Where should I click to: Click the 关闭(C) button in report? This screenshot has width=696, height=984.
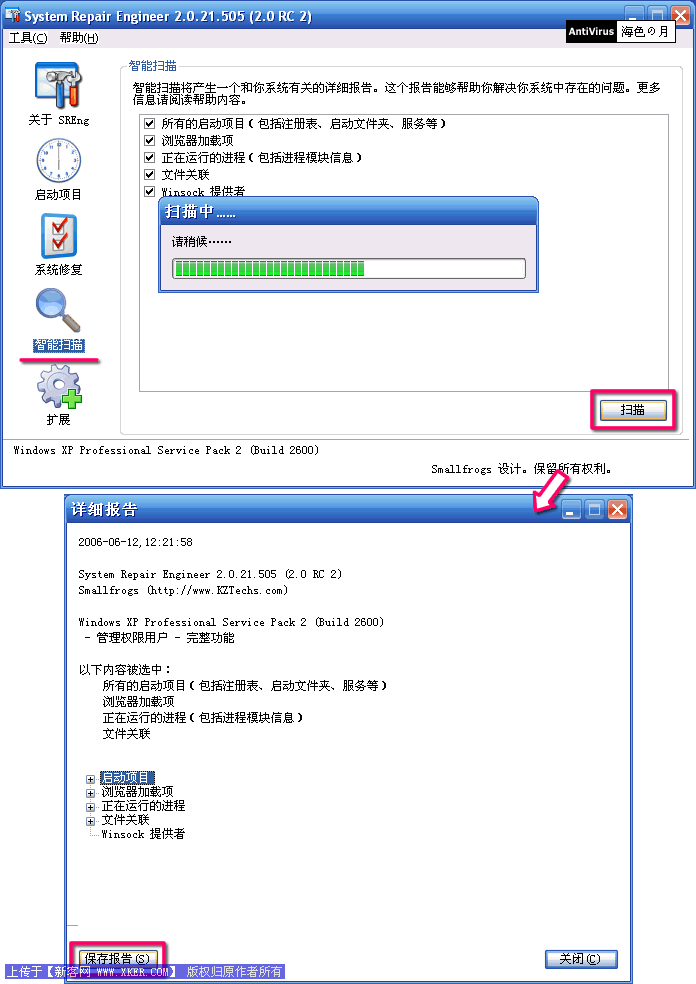pos(581,959)
